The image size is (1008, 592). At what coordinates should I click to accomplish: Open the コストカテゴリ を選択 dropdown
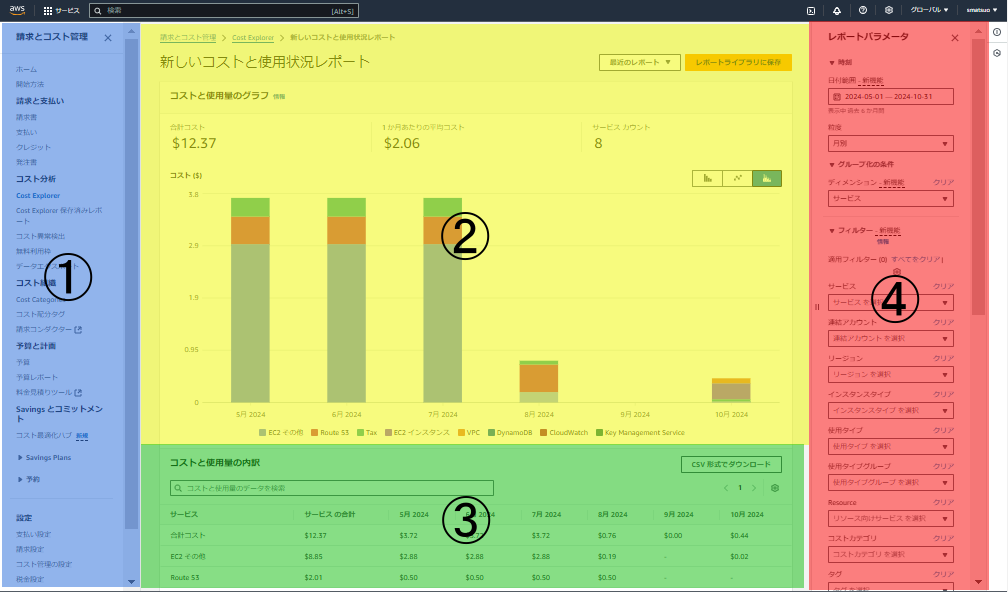[x=890, y=554]
